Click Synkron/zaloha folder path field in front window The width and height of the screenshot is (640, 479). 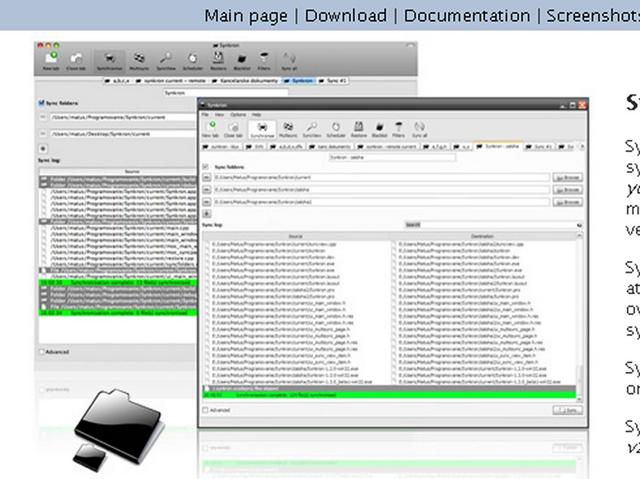(x=382, y=190)
